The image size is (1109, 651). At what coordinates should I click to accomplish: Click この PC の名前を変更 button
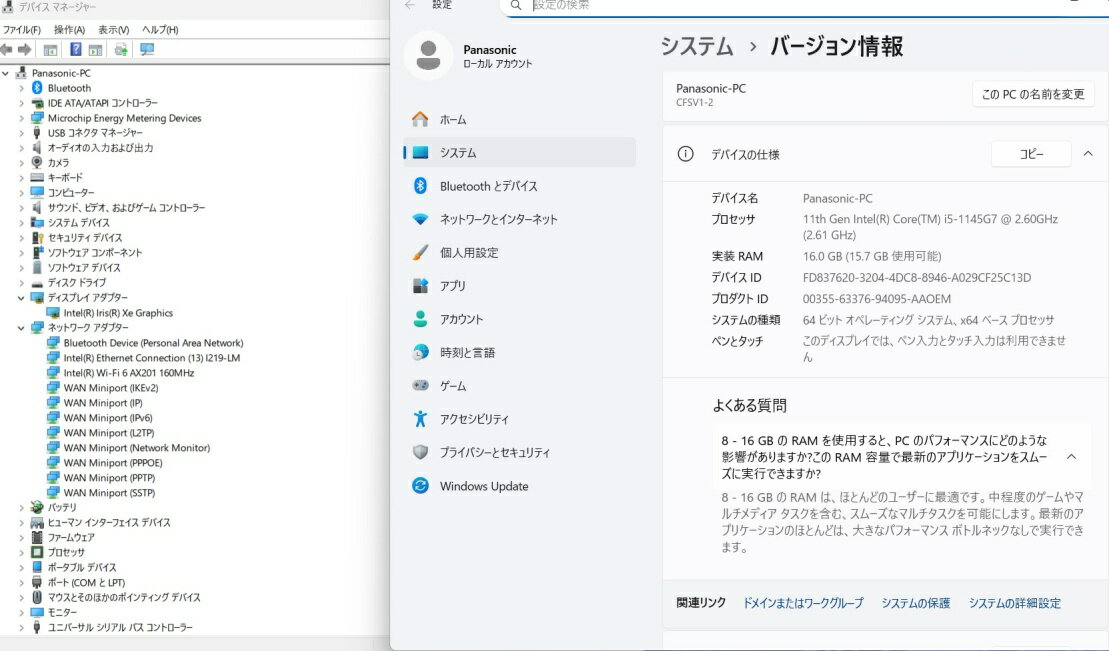click(1032, 94)
